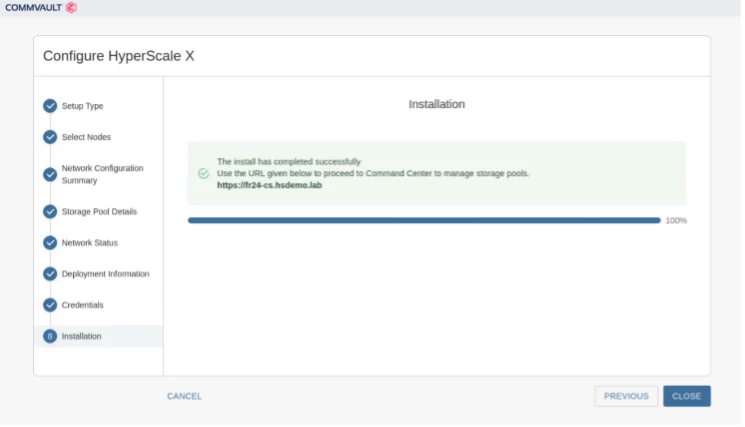Click the installation progress bar

coord(424,220)
